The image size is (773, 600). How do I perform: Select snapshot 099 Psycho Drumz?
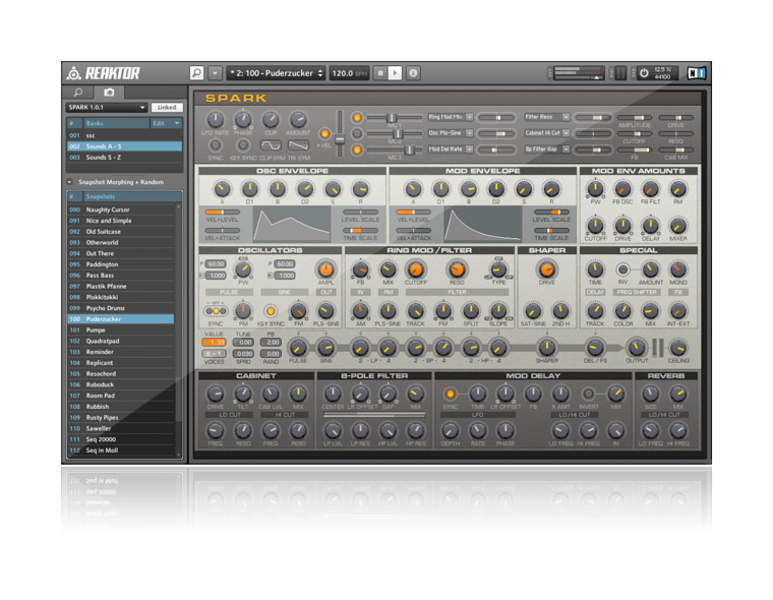(x=121, y=308)
